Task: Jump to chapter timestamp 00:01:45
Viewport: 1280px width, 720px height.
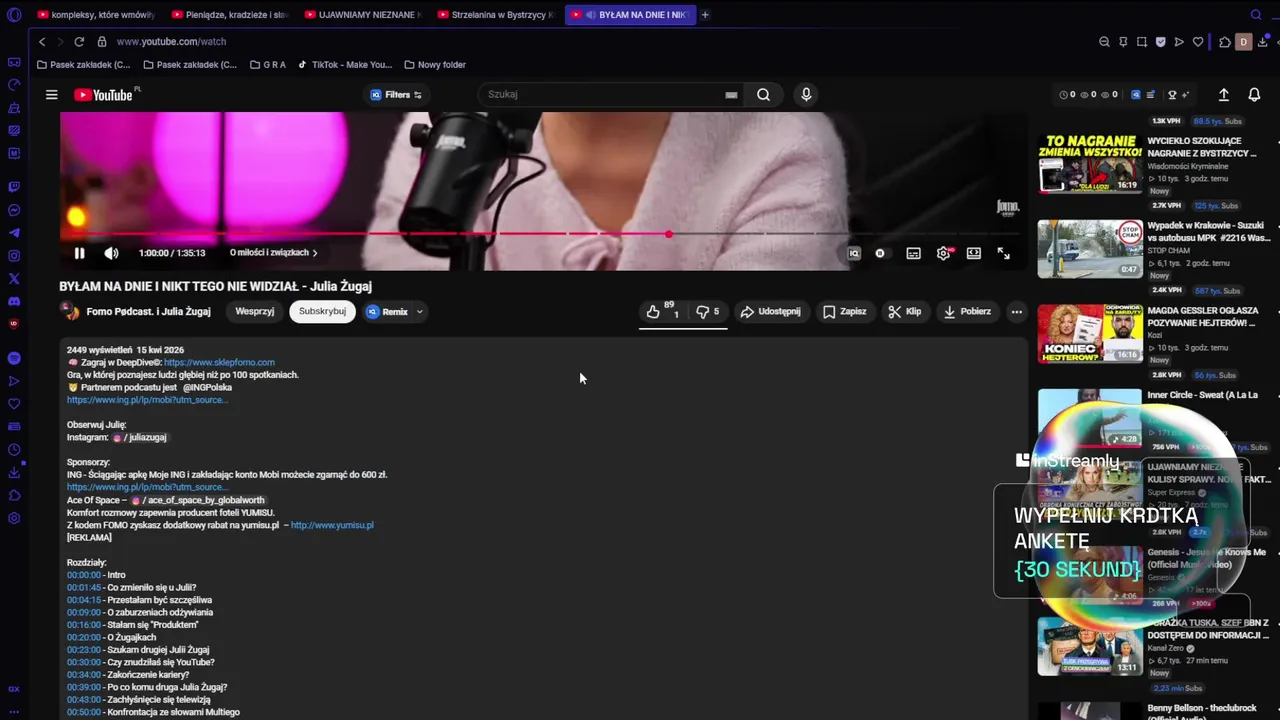Action: pos(84,588)
